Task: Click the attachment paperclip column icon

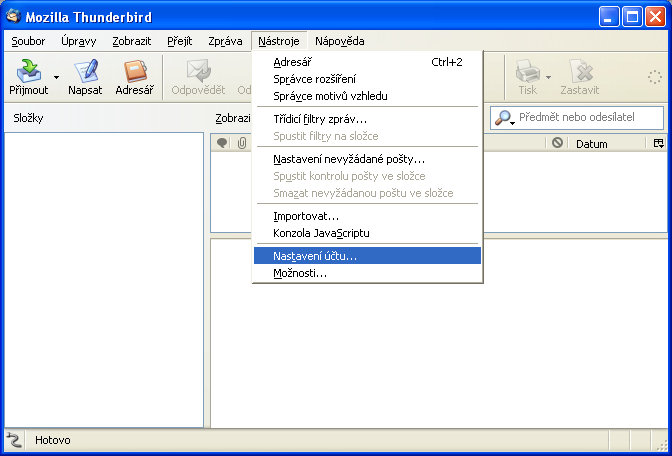Action: [x=242, y=143]
